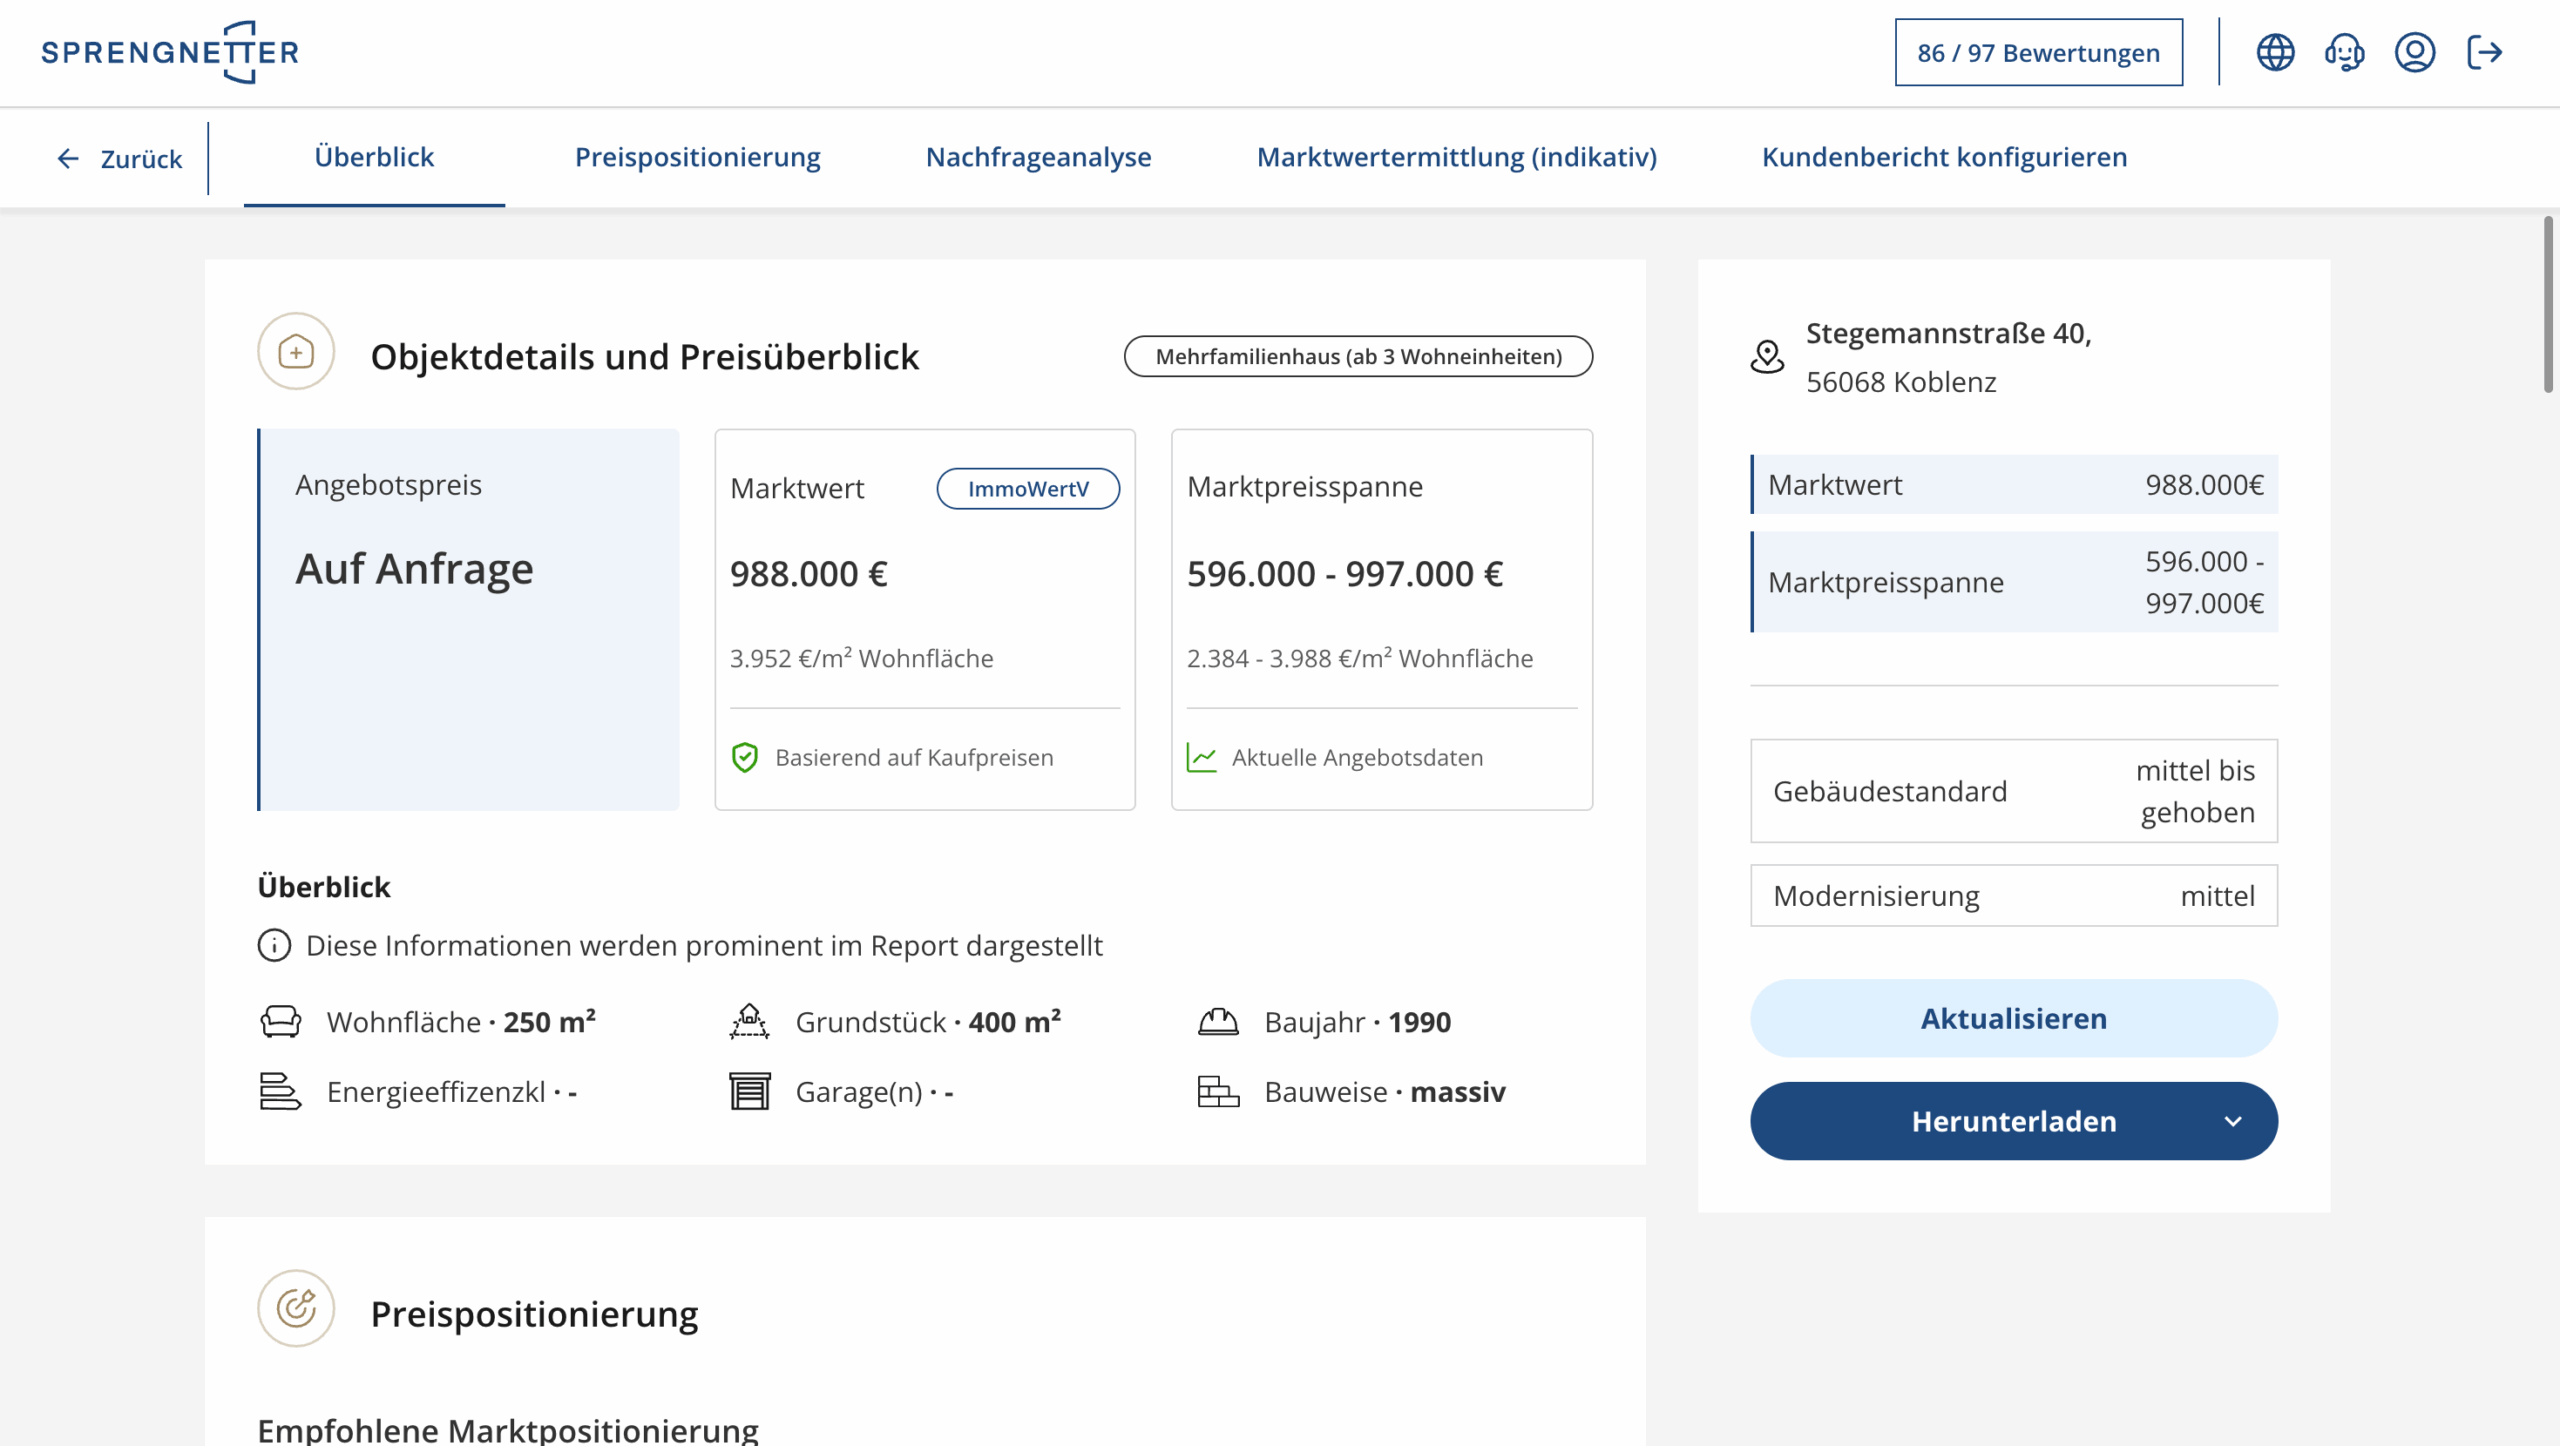The image size is (2560, 1446).
Task: Open the Nachfrageanalyse tab
Action: click(1038, 157)
